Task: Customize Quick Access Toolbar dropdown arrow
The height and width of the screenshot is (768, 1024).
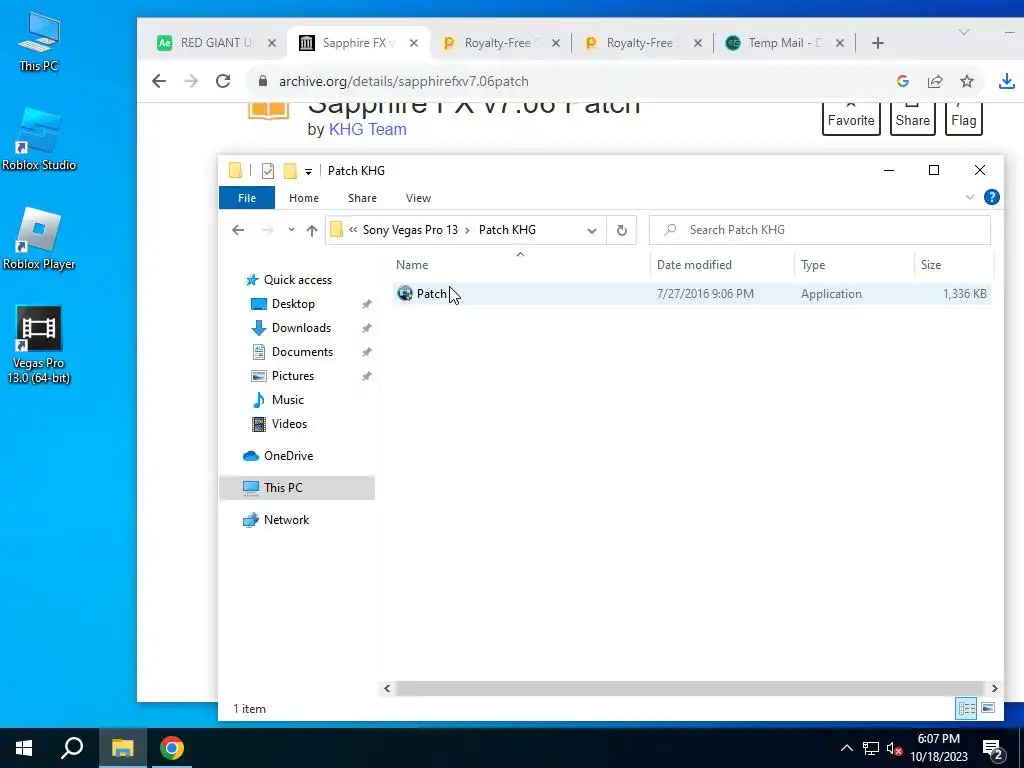Action: point(308,172)
